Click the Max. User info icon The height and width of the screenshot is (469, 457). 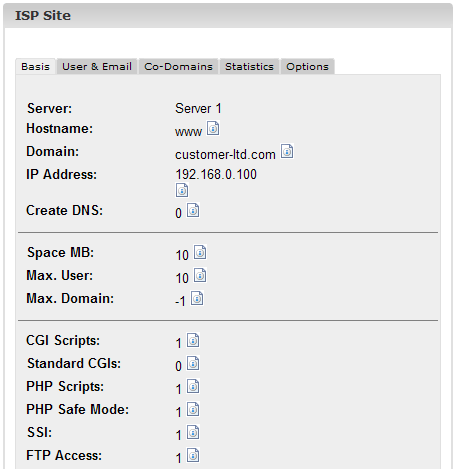[x=200, y=275]
